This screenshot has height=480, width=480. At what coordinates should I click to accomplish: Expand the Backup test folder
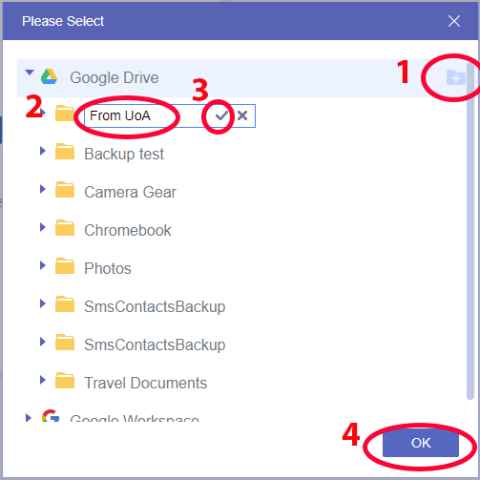[42, 151]
